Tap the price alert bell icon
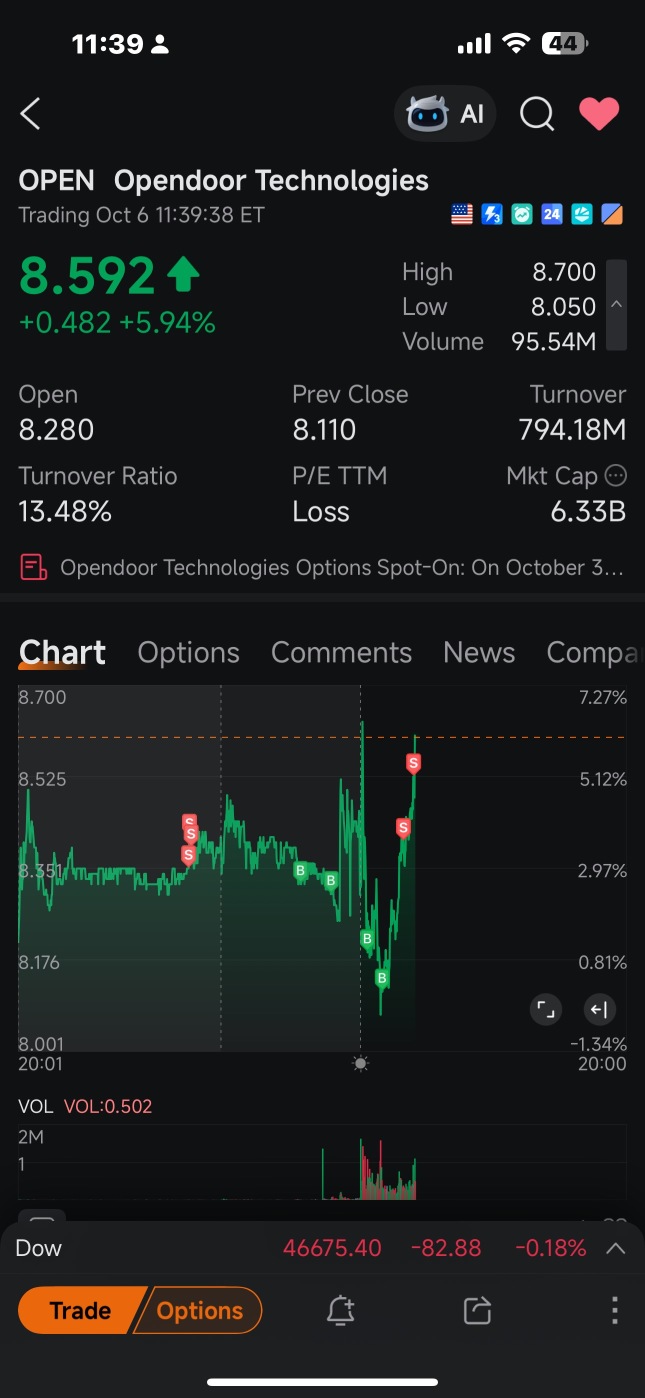 pos(341,1310)
